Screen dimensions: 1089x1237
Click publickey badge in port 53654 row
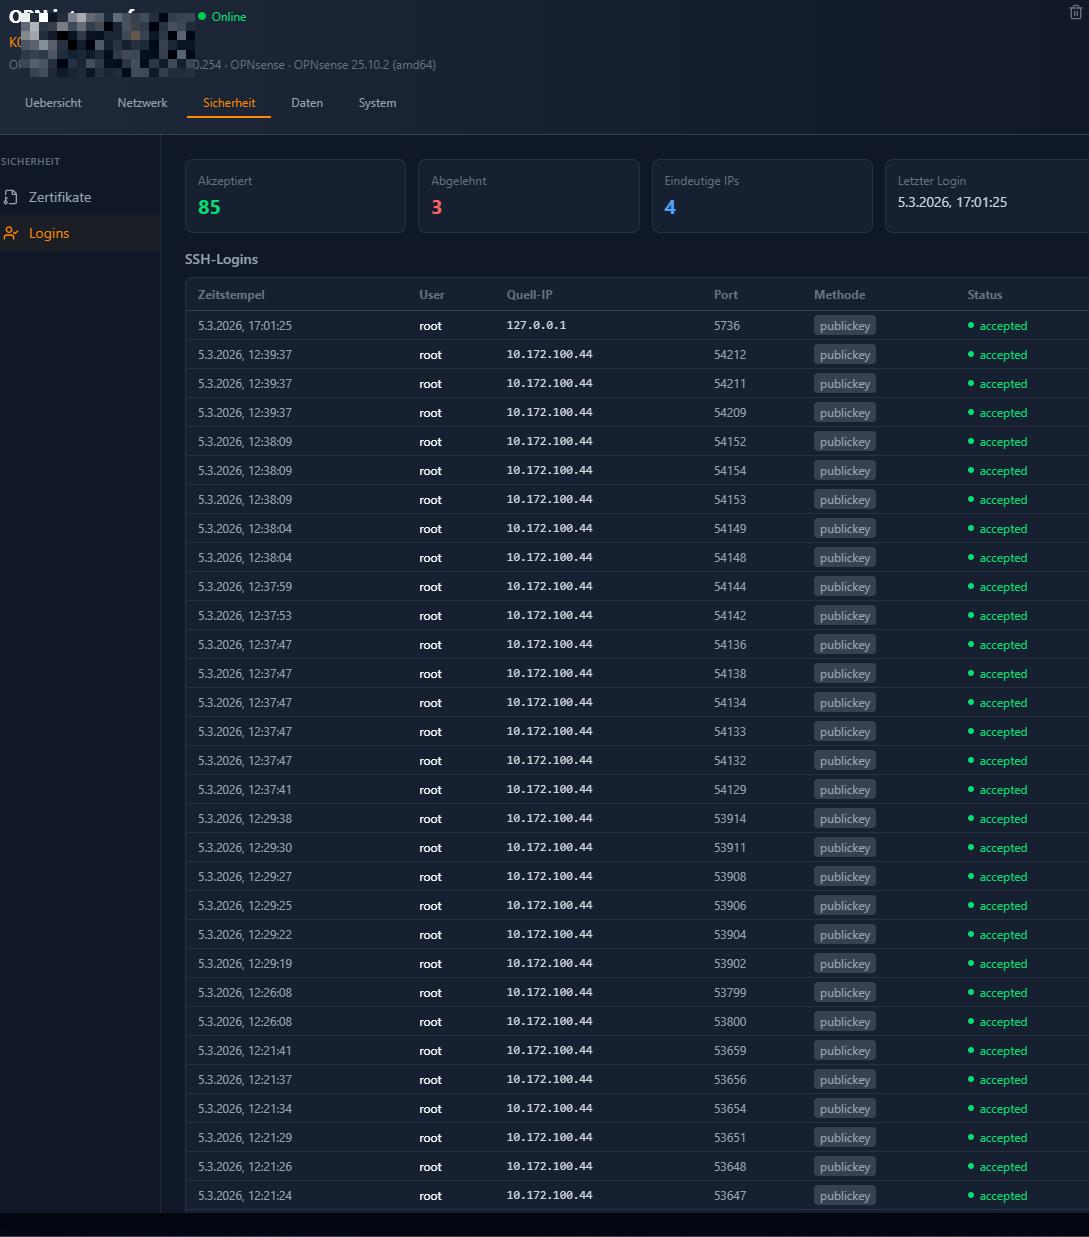tap(845, 1109)
